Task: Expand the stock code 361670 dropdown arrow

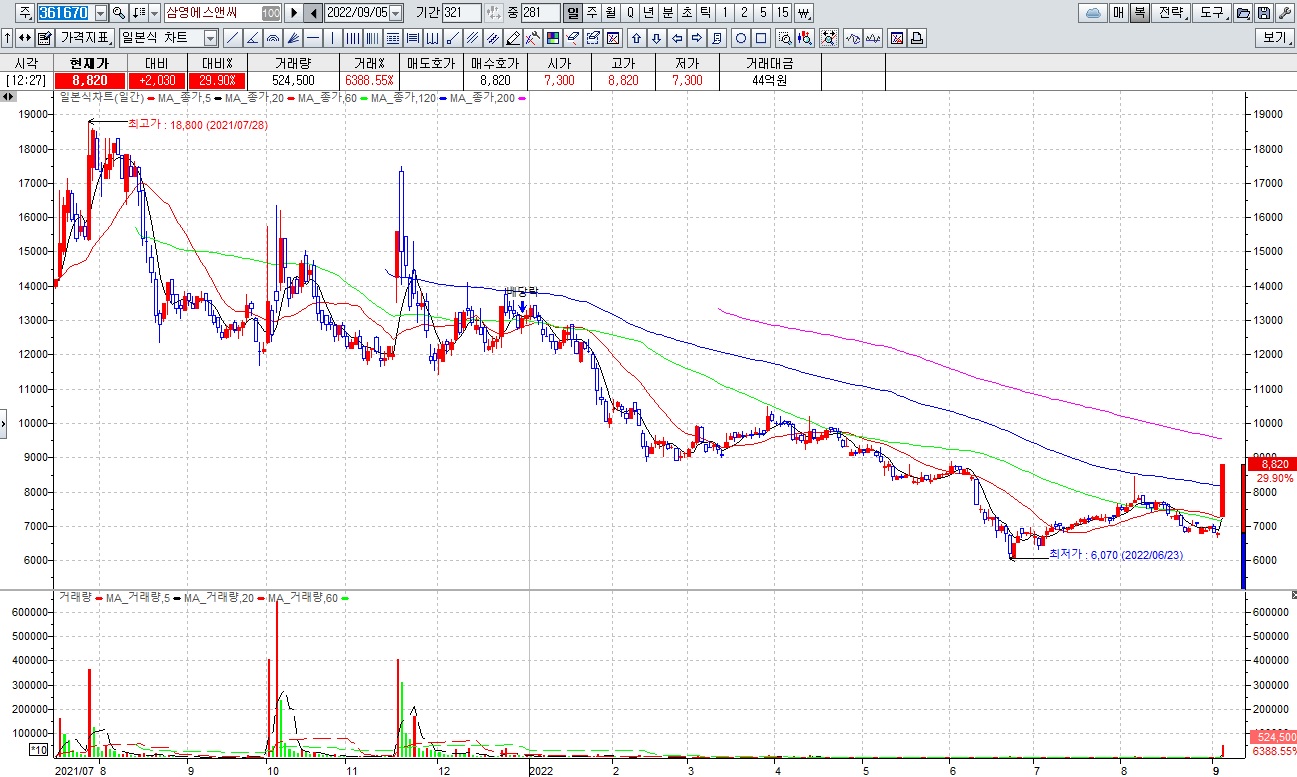Action: click(x=100, y=13)
